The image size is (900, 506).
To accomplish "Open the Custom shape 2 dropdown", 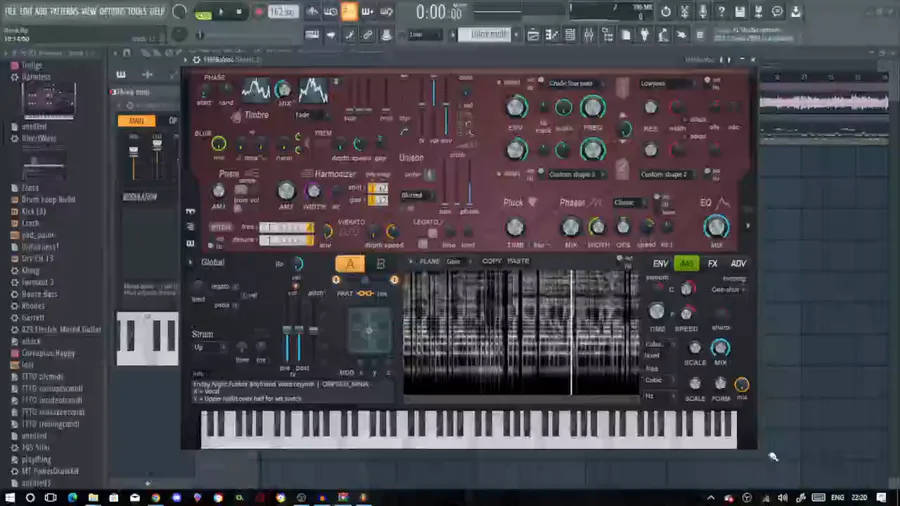I will [x=666, y=174].
